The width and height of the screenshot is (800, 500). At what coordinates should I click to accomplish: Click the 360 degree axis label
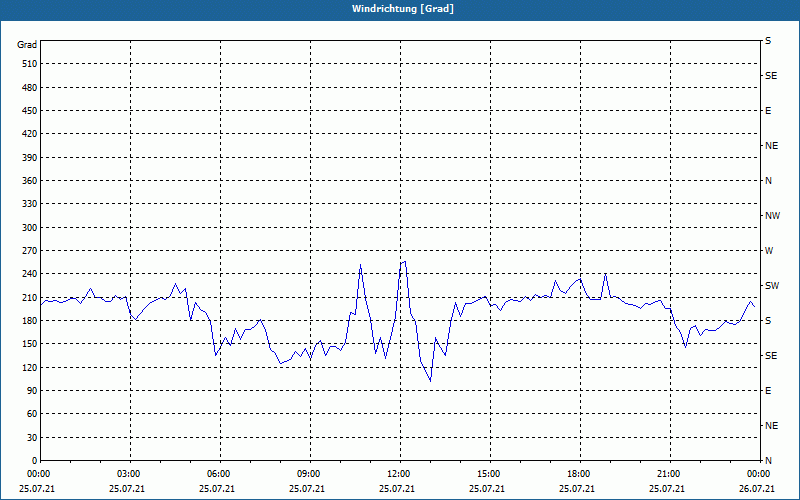[x=29, y=181]
